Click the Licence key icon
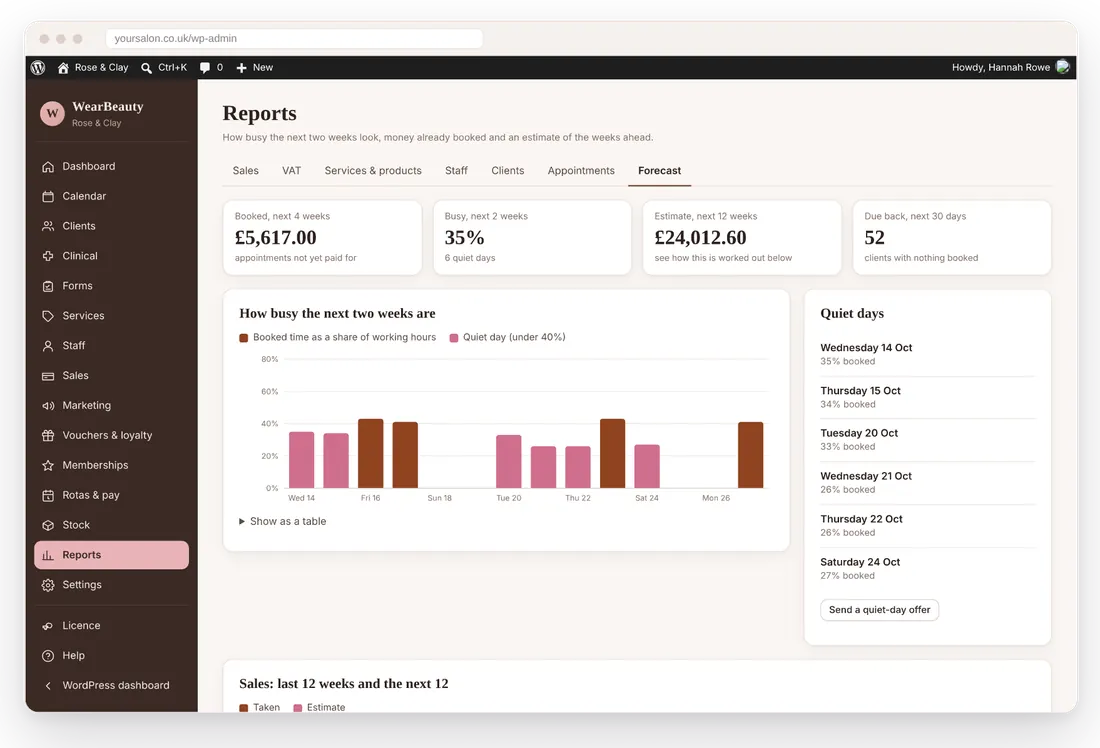Viewport: 1100px width, 748px height. [48, 626]
